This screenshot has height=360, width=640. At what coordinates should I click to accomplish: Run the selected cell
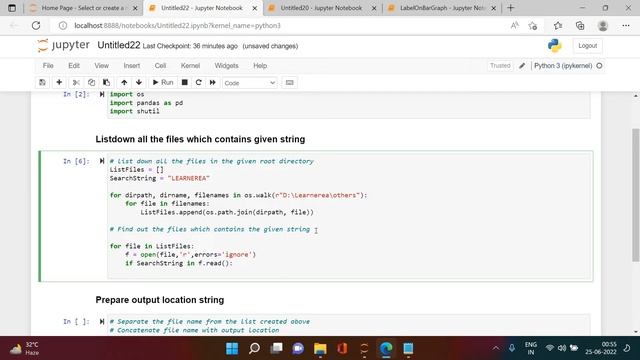[x=163, y=82]
